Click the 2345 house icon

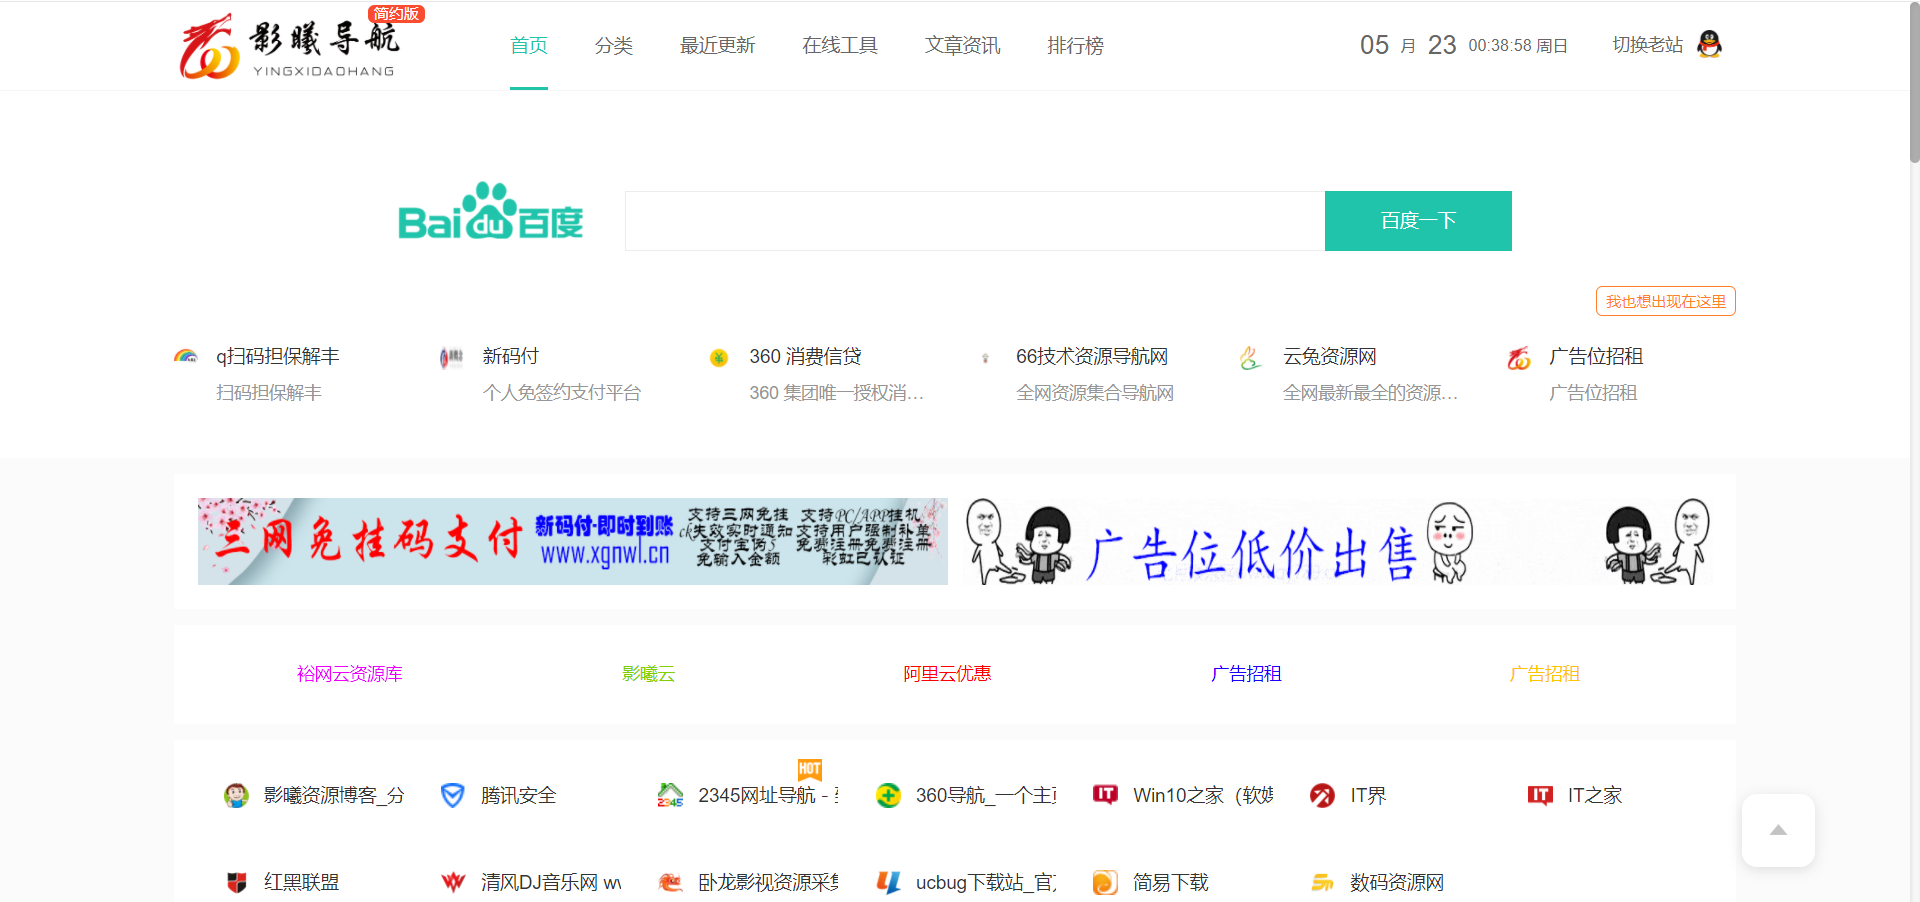[x=670, y=796]
